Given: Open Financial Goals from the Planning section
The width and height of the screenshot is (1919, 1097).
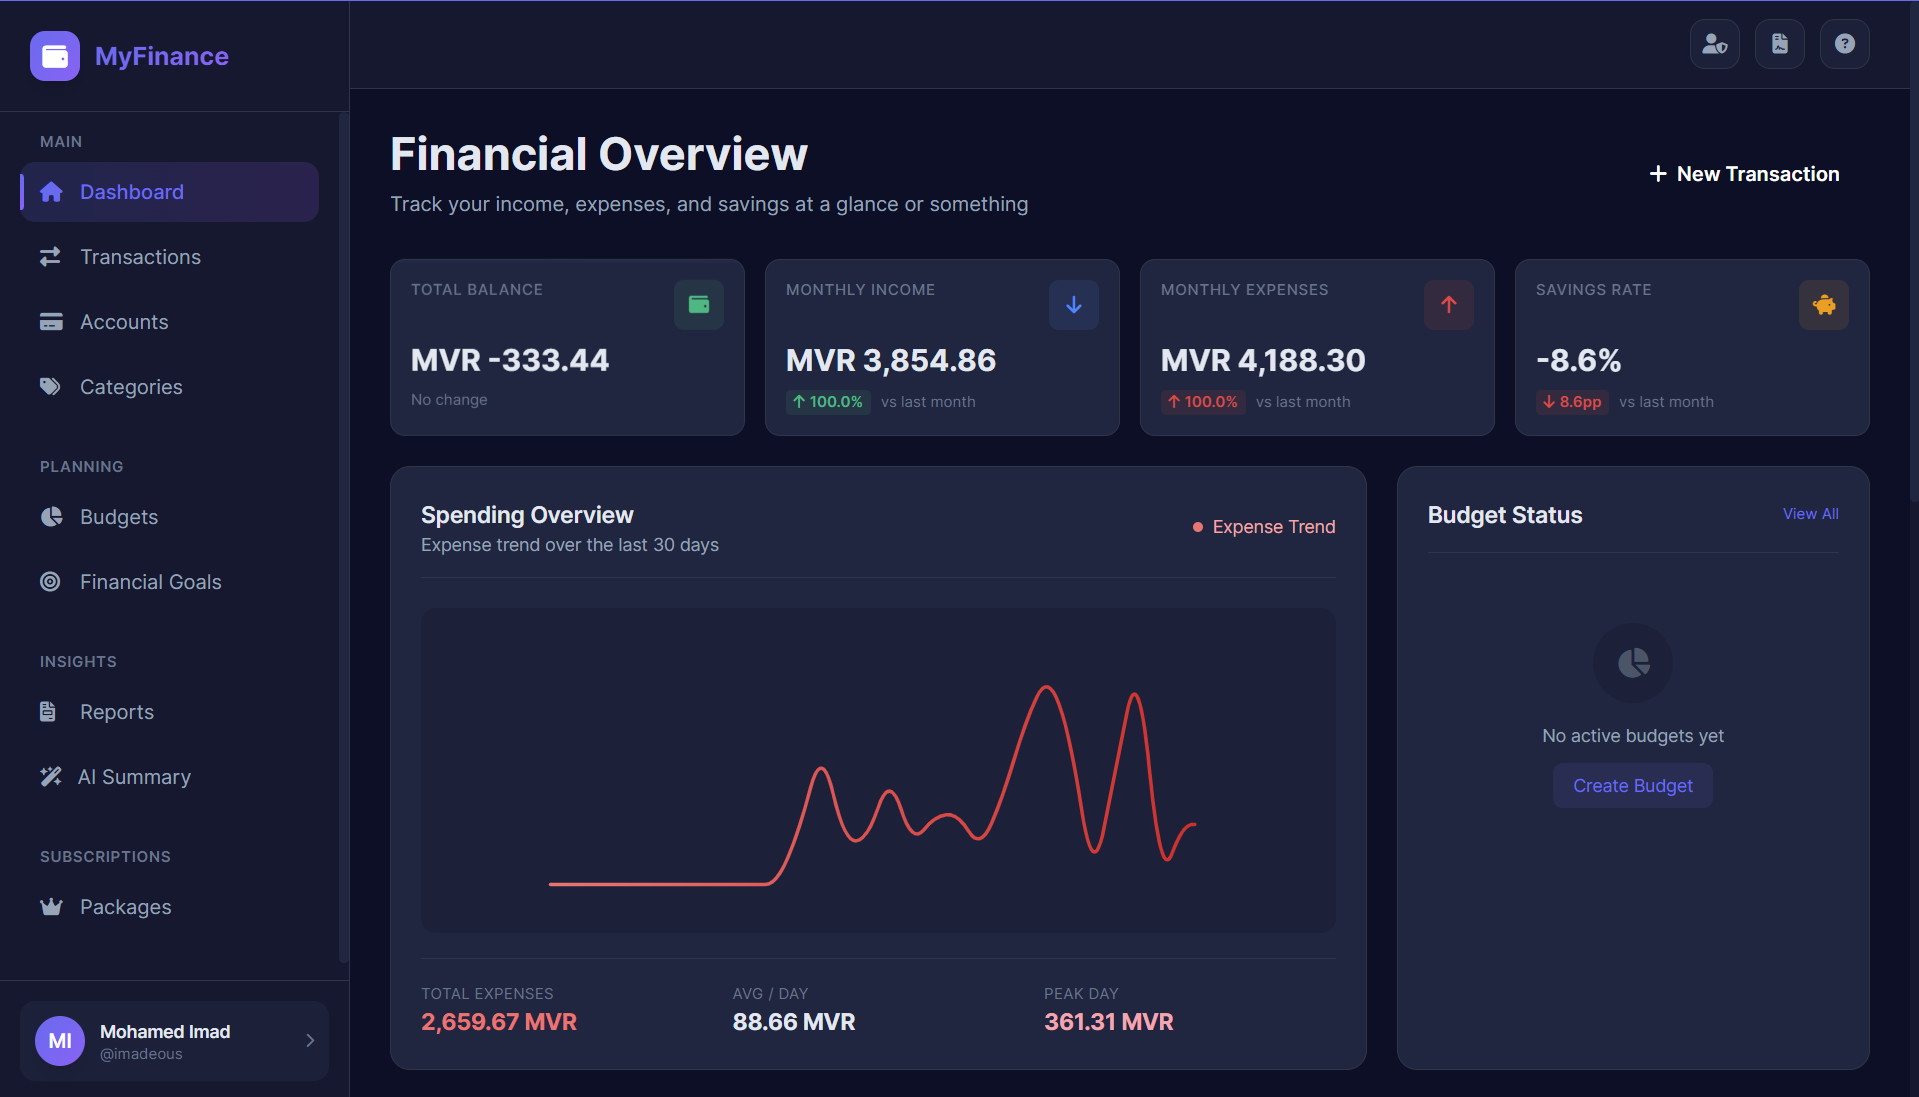Looking at the screenshot, I should [x=150, y=581].
